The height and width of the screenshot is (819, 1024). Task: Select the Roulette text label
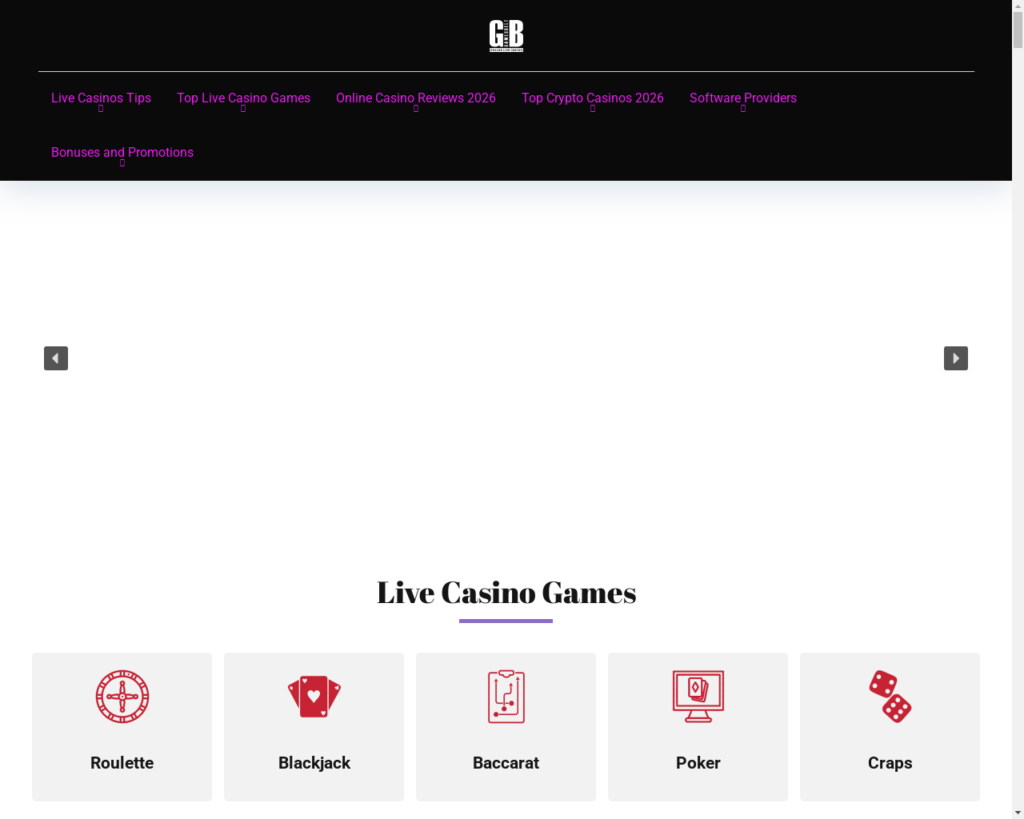click(x=122, y=763)
